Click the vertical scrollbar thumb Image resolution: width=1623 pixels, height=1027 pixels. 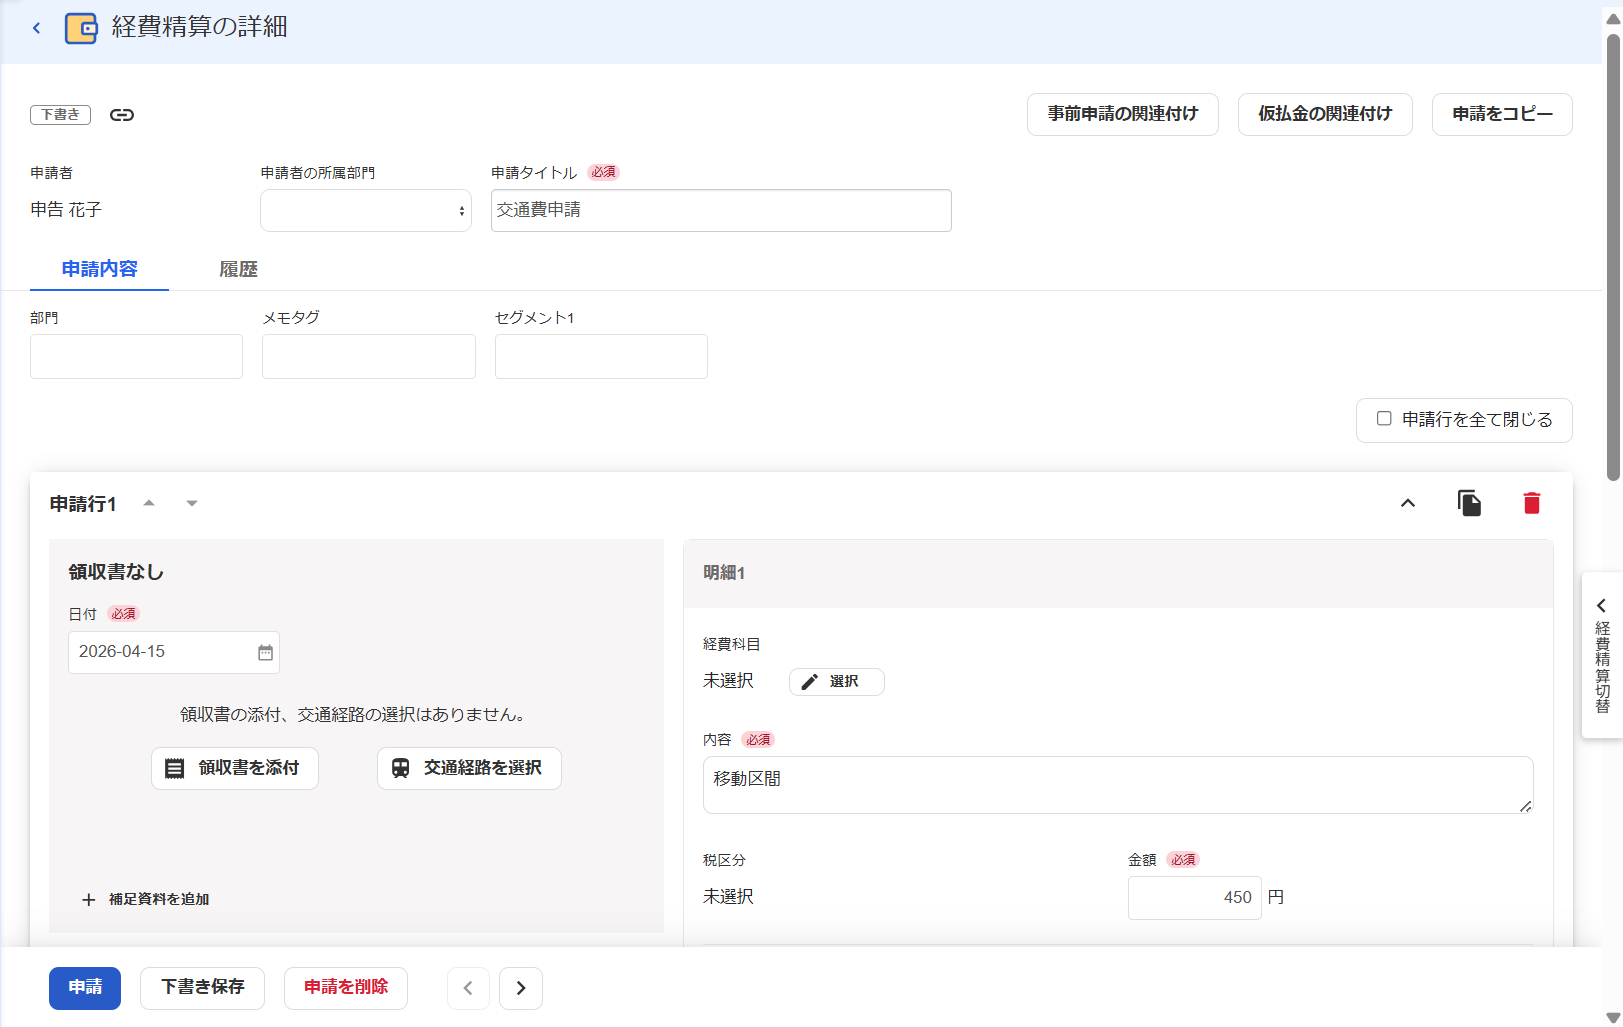coord(1613,258)
